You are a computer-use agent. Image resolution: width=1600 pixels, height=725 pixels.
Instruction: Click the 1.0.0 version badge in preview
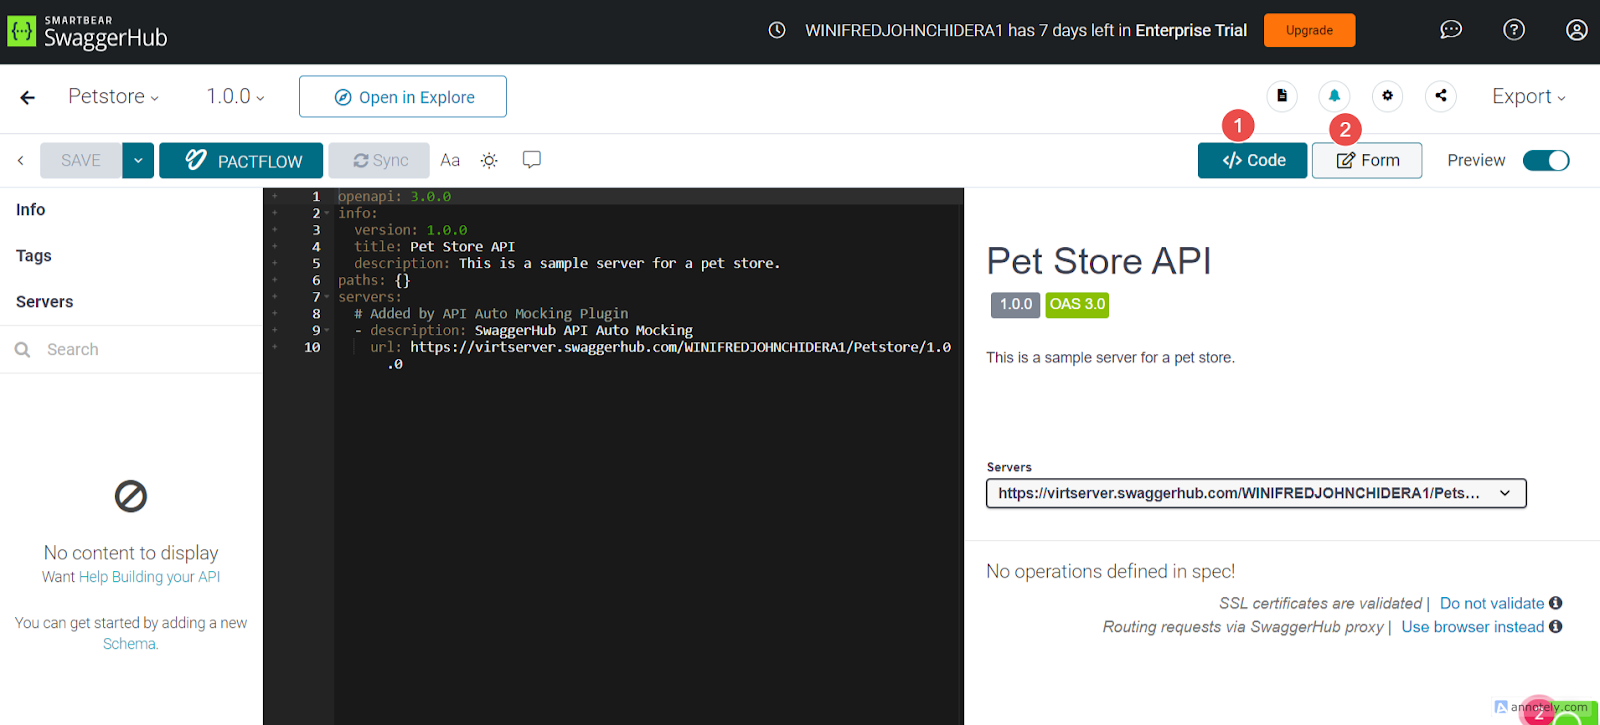(1016, 304)
